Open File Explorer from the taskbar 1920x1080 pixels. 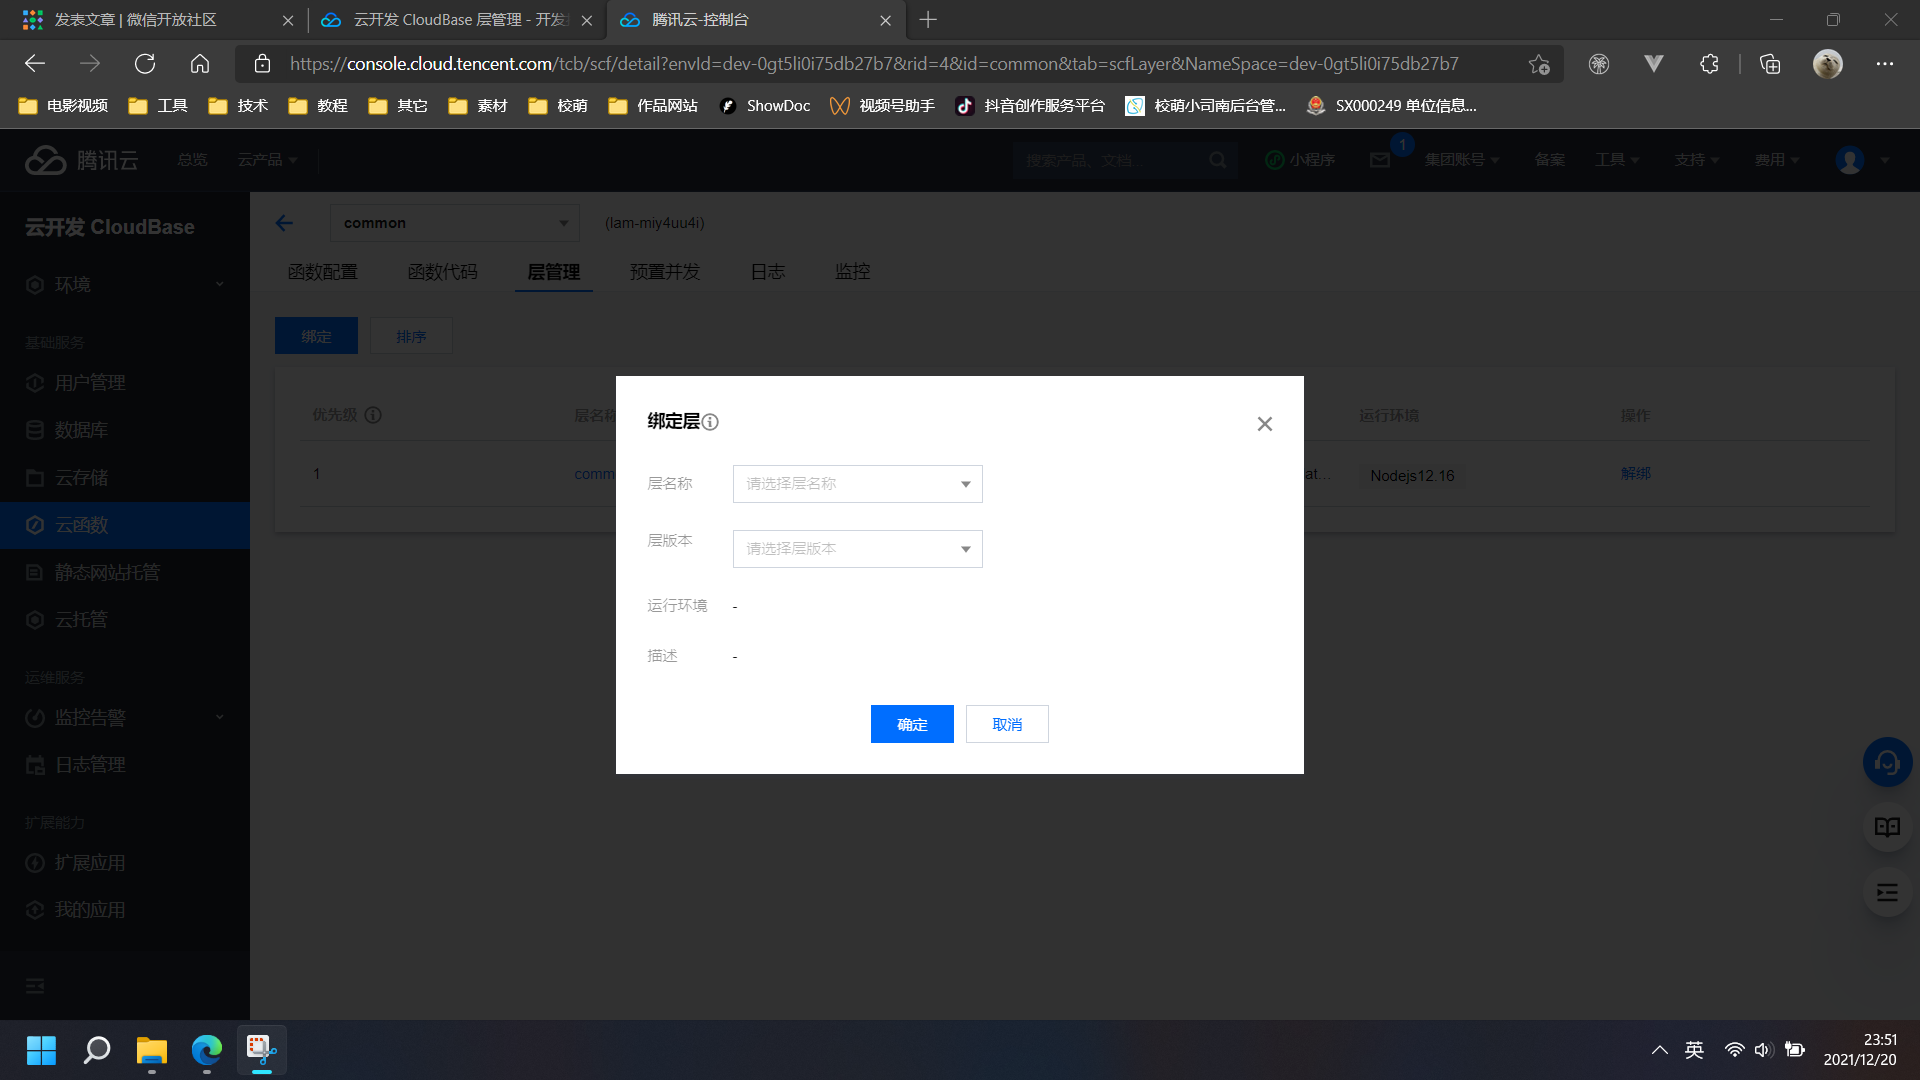(x=152, y=1051)
